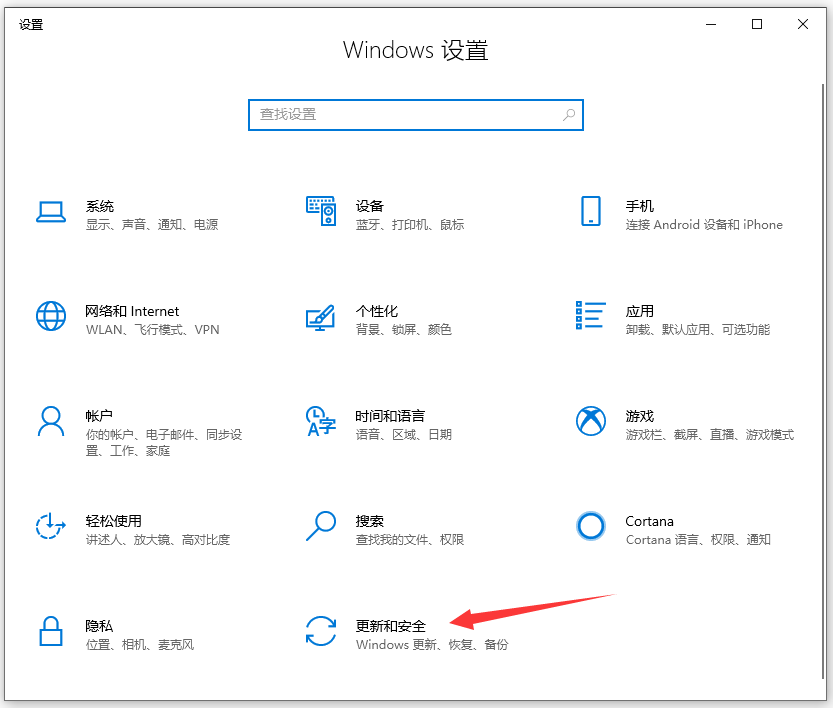The image size is (833, 708).
Task: Click the 搜索 title text
Action: coord(370,521)
